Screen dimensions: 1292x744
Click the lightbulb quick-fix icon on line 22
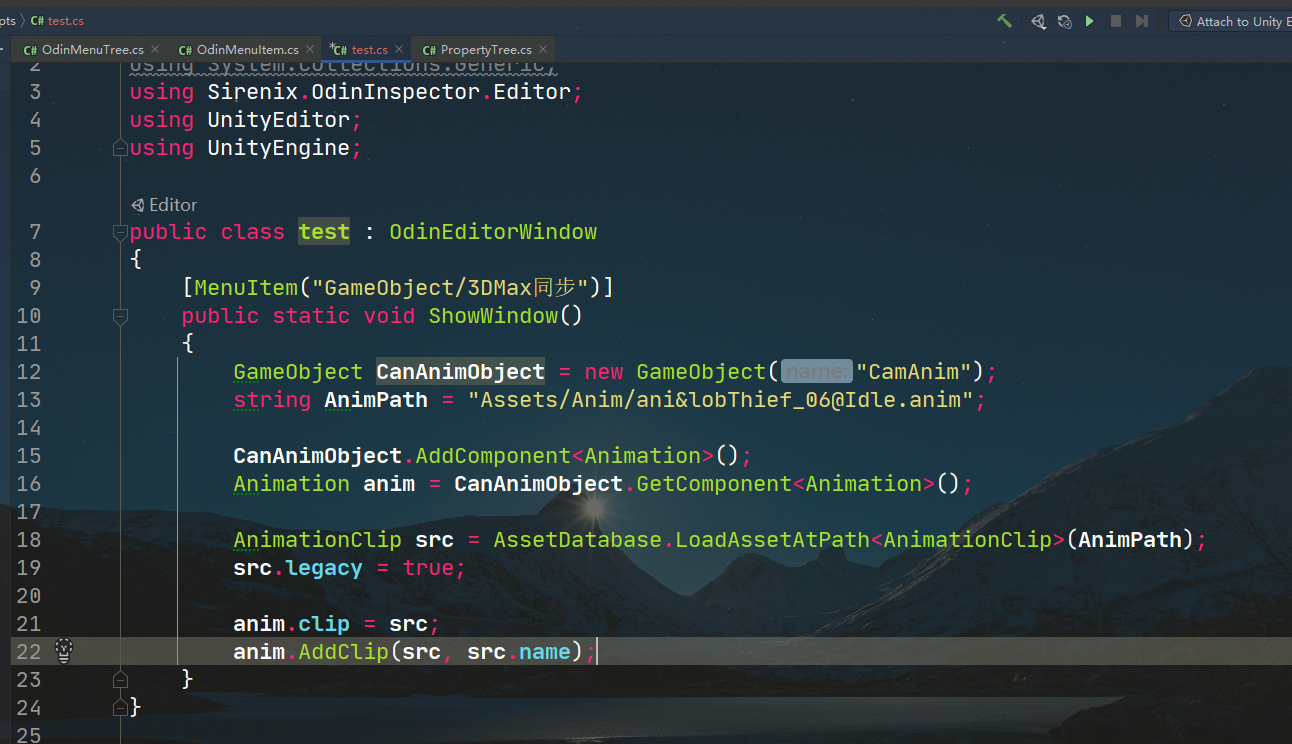coord(64,651)
